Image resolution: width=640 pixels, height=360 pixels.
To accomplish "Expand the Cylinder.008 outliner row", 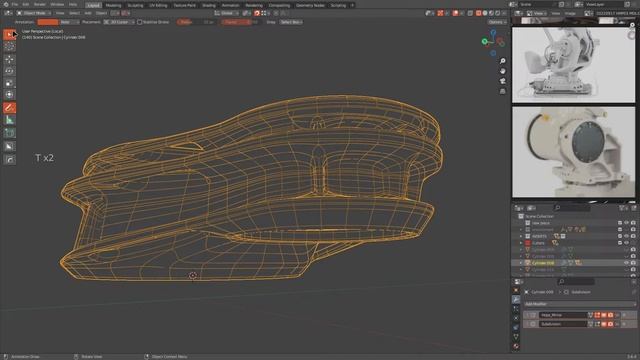I will pos(521,263).
